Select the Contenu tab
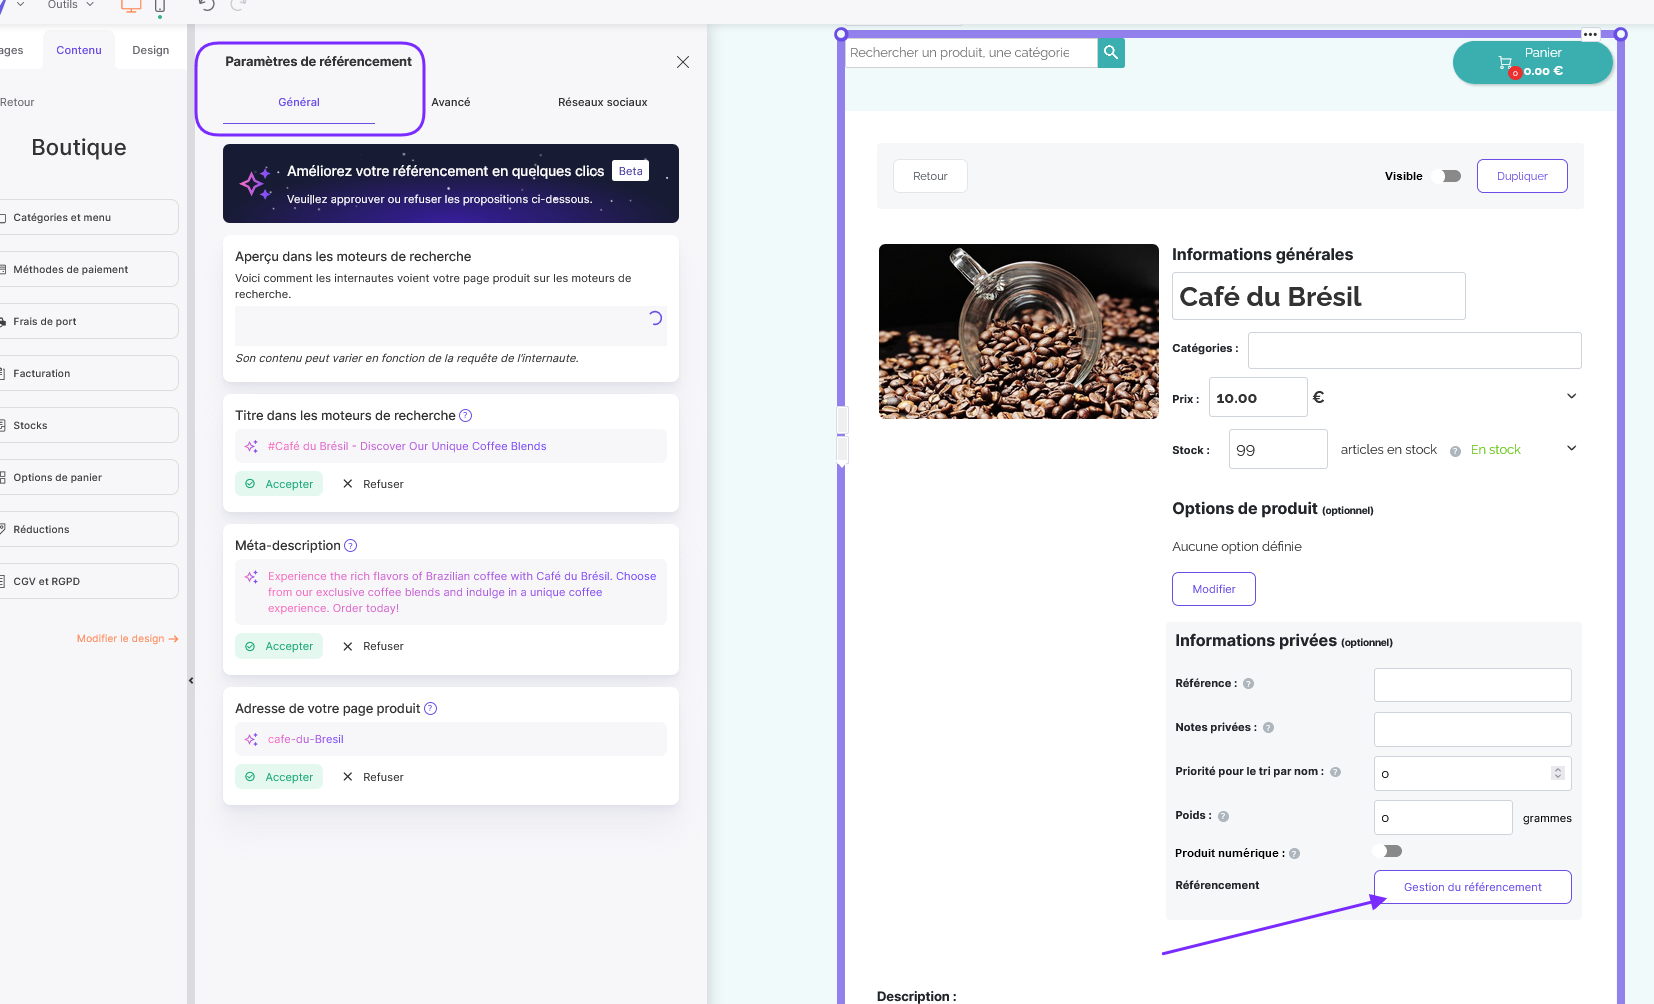The height and width of the screenshot is (1004, 1654). click(79, 50)
